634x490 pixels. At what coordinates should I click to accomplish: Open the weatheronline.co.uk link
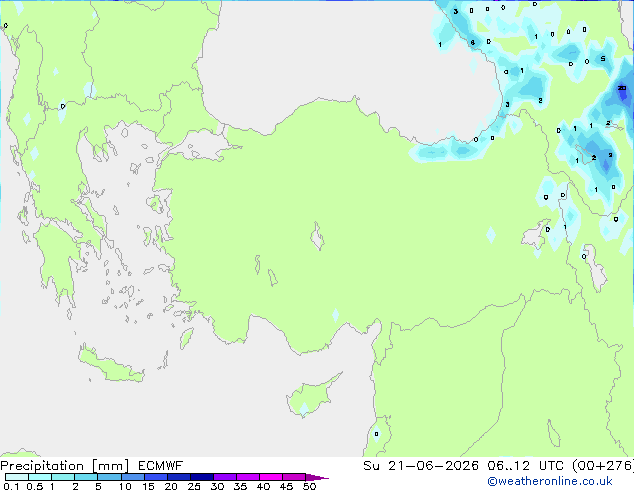[550, 481]
